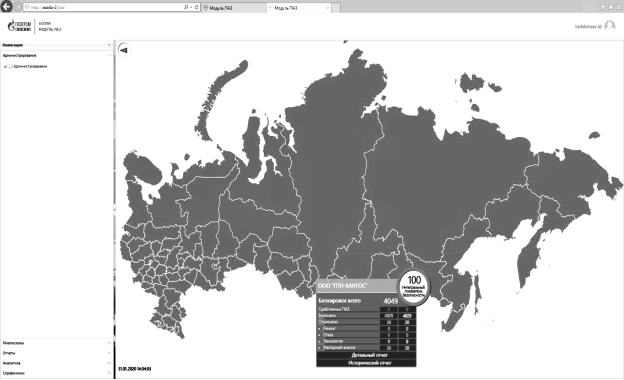Open the Детальный отчет button
Viewport: 624px width, 380px height.
coord(366,355)
